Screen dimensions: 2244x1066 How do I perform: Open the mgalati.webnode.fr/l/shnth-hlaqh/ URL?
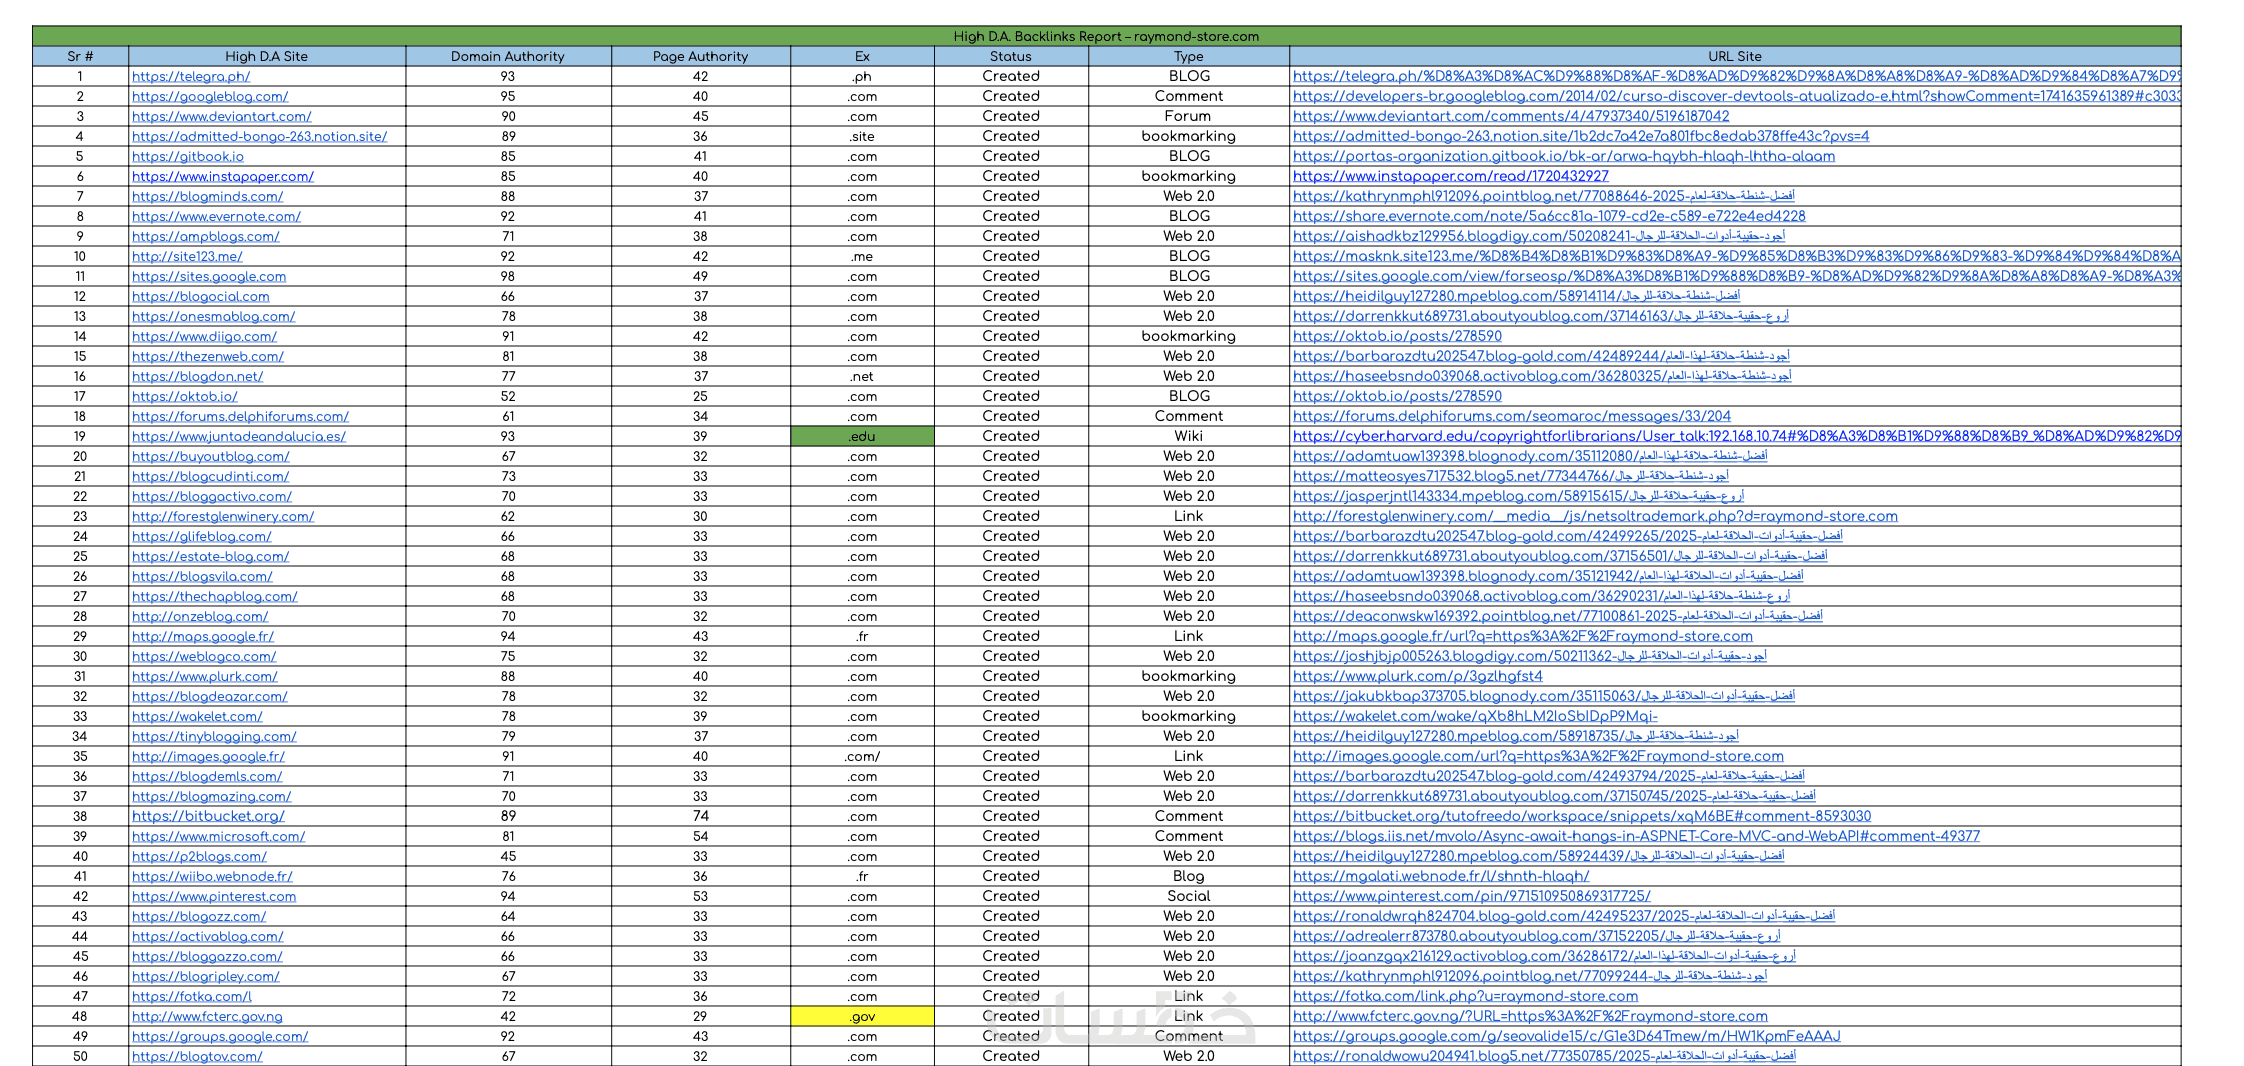pos(1441,876)
